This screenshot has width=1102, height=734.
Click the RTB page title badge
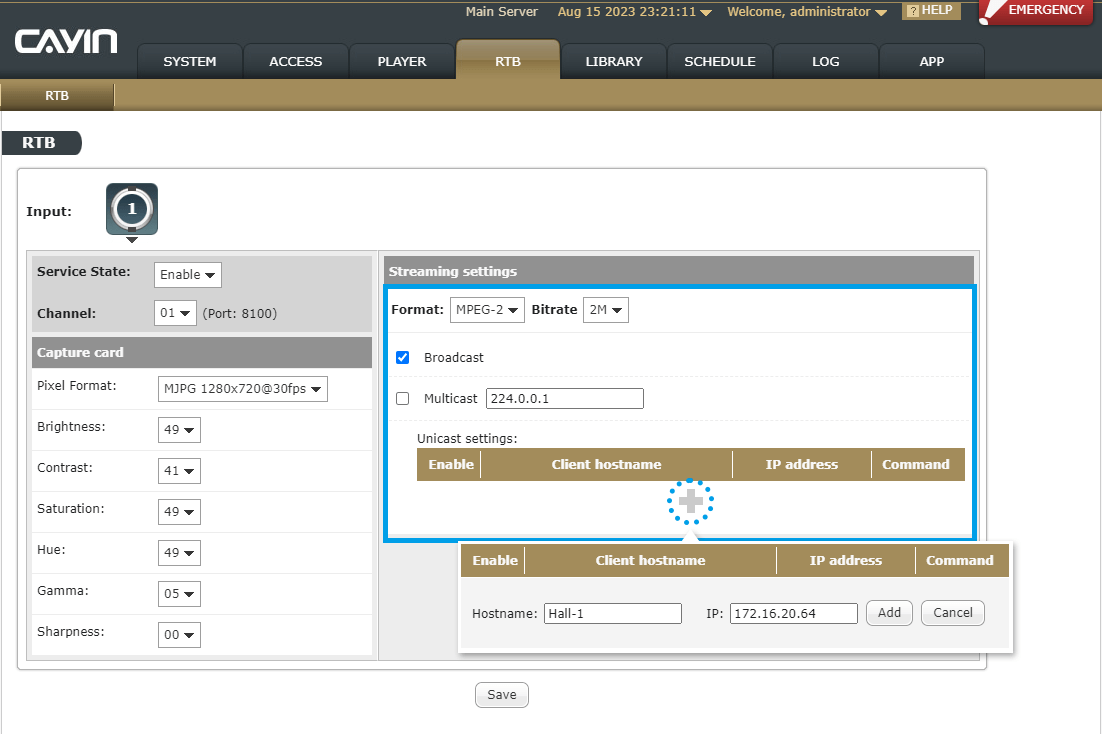(41, 143)
